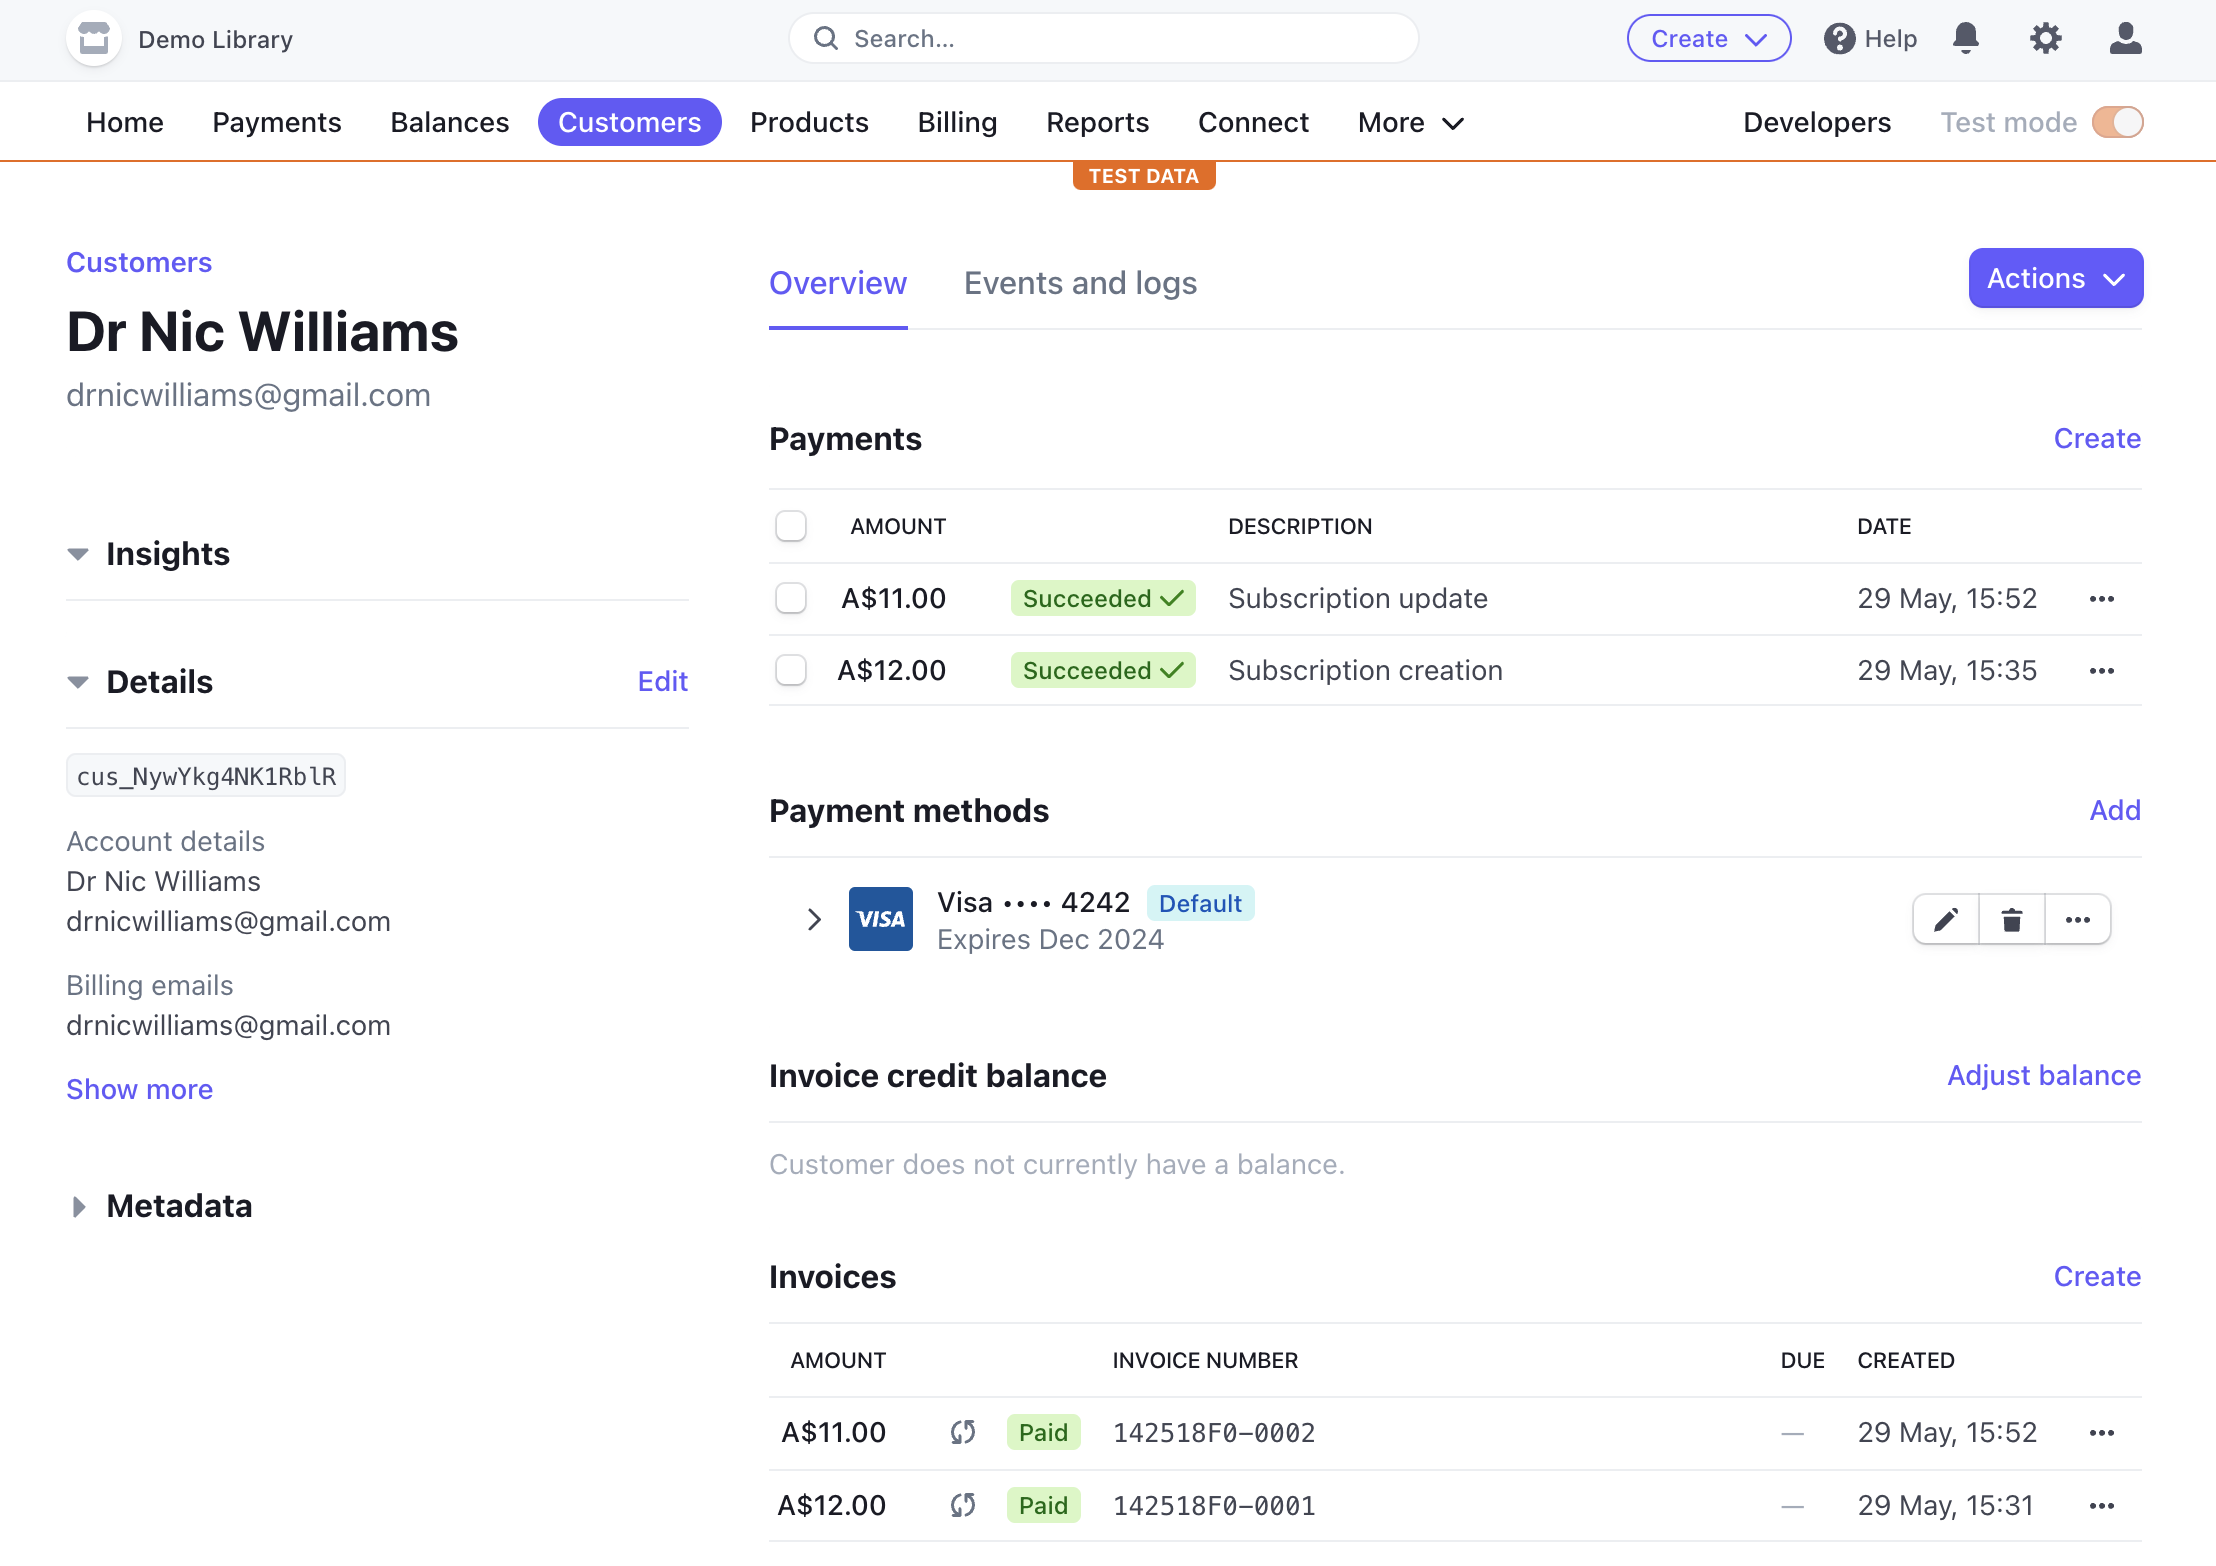2216x1566 pixels.
Task: Open the three-dot menu for Visa payment method
Action: click(2078, 919)
